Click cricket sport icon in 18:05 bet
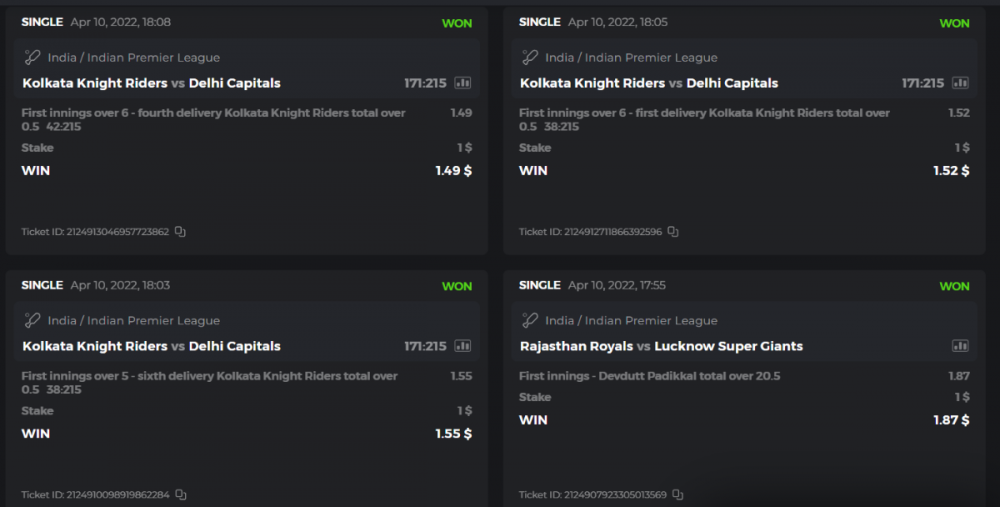1000x507 pixels. coord(530,58)
